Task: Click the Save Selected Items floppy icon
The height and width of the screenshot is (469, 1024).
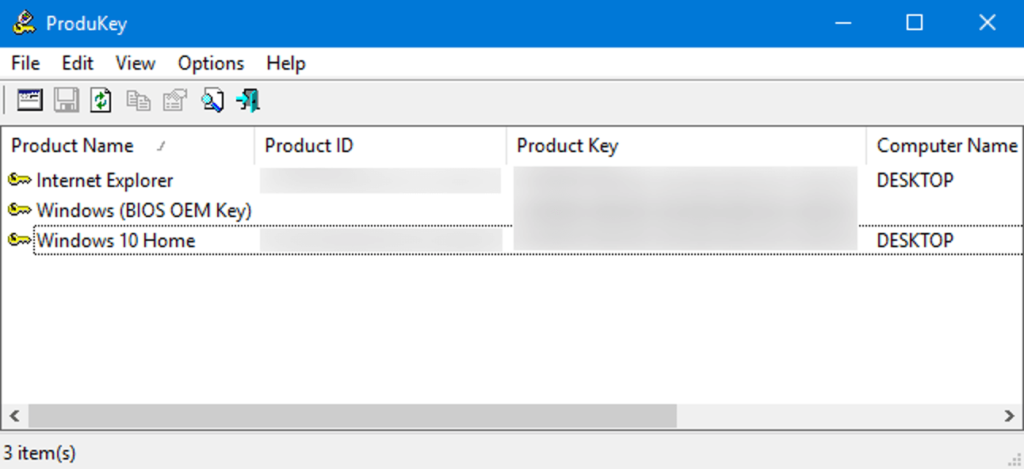Action: click(x=66, y=100)
